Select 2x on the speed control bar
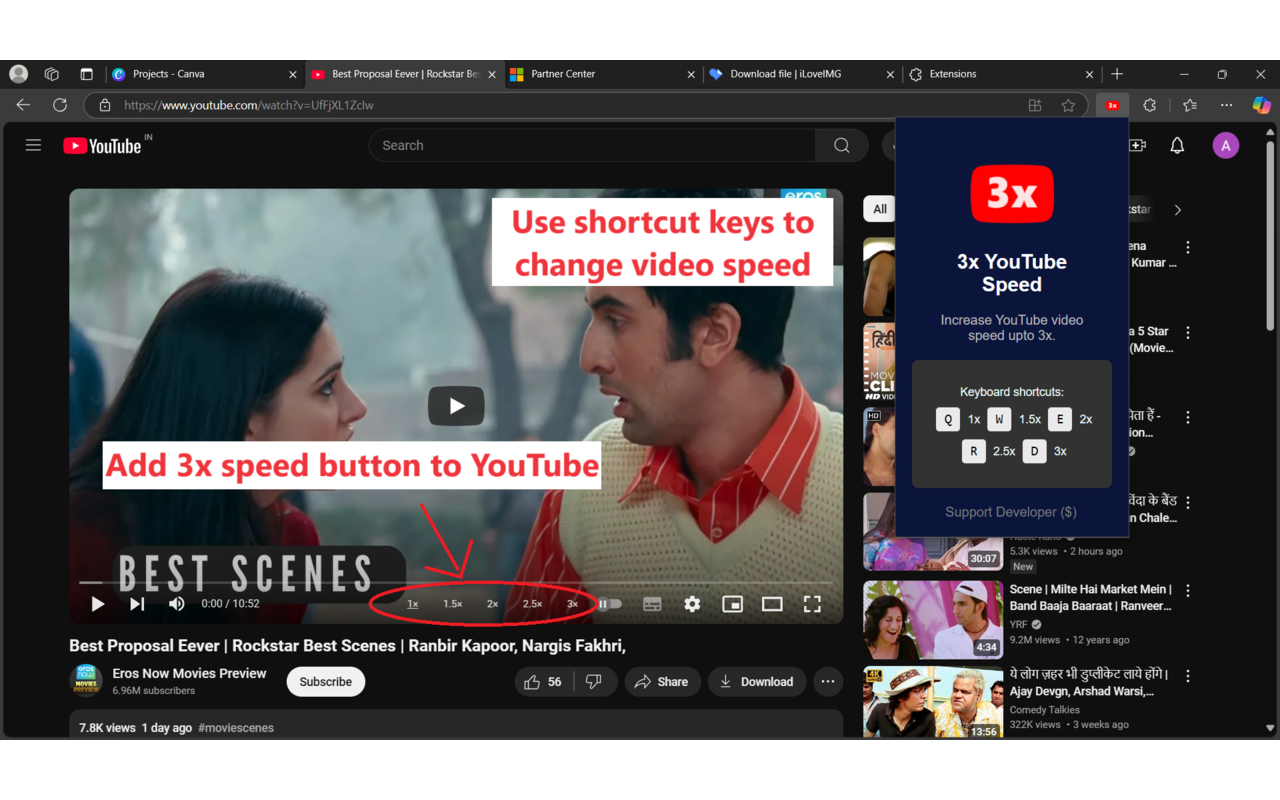Screen dimensions: 1280x800 click(491, 604)
